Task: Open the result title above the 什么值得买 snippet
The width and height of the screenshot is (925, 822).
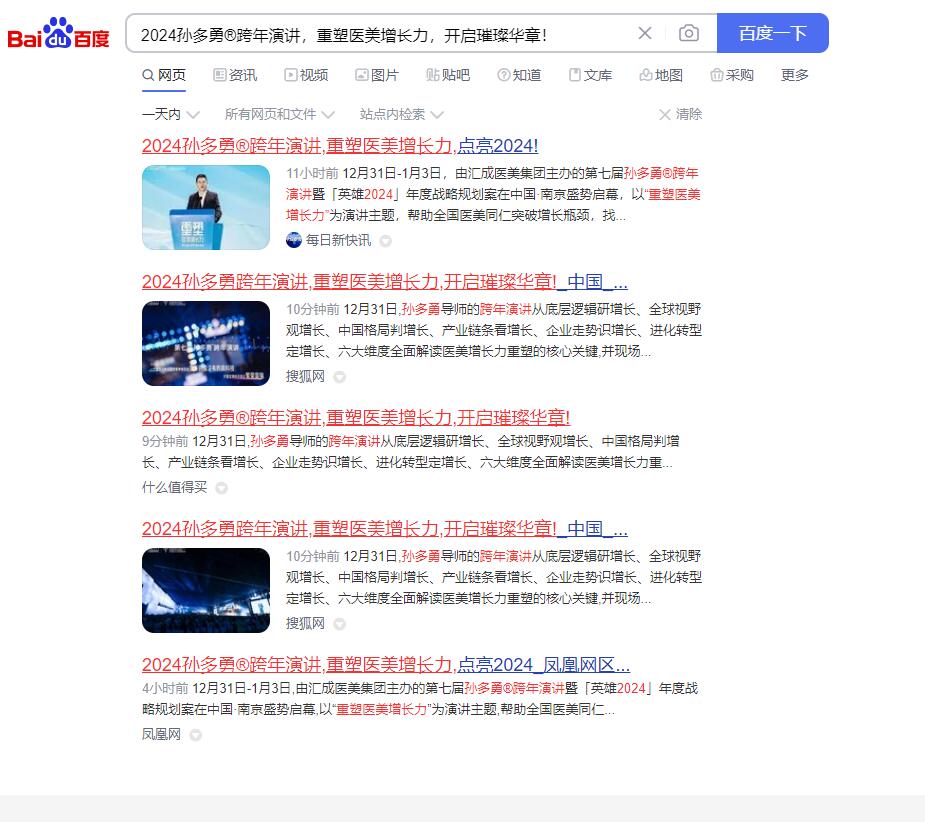Action: pos(356,418)
